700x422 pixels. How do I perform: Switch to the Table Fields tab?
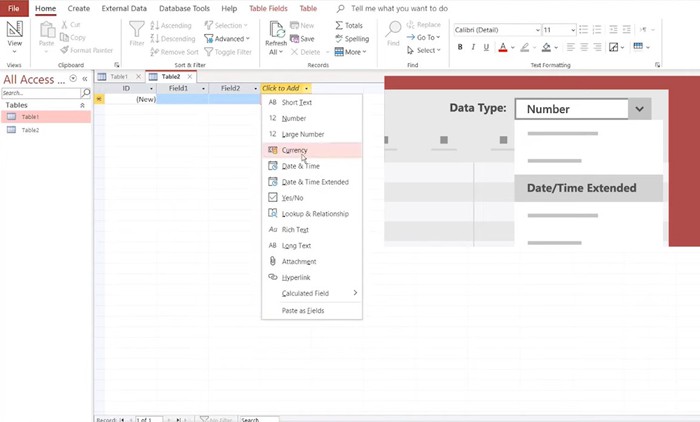(x=268, y=8)
